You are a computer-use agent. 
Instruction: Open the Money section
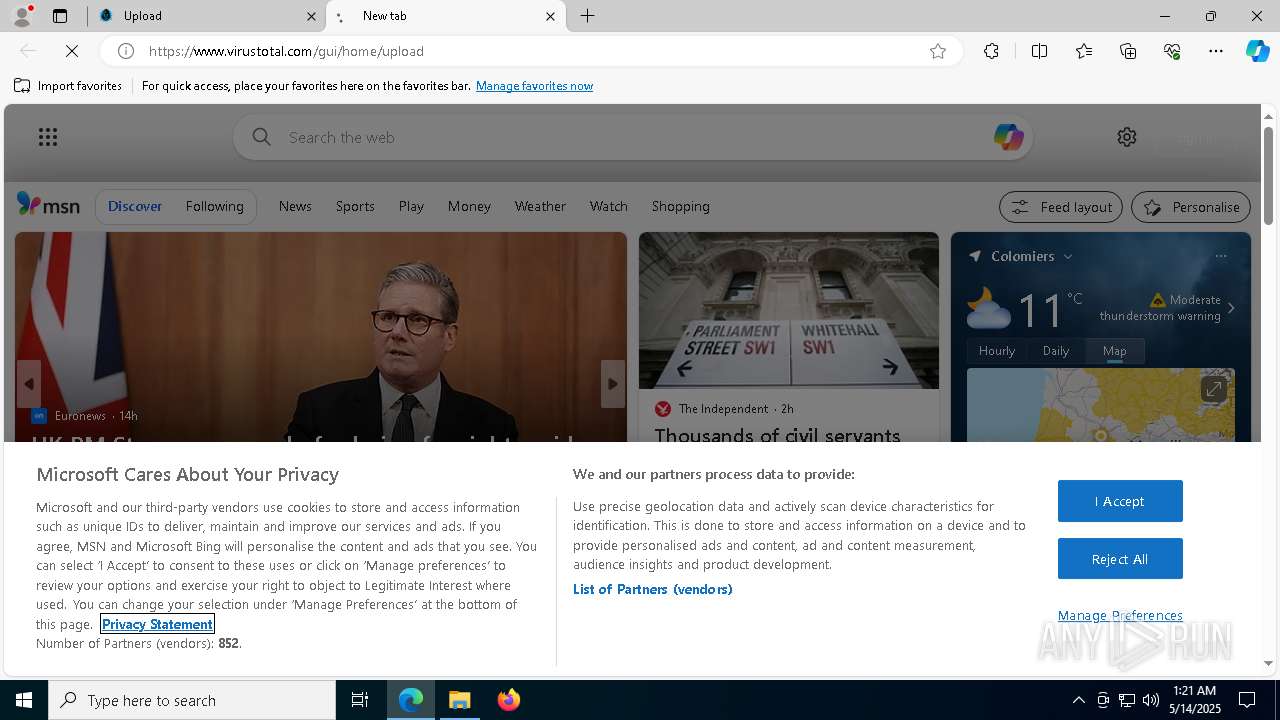469,206
